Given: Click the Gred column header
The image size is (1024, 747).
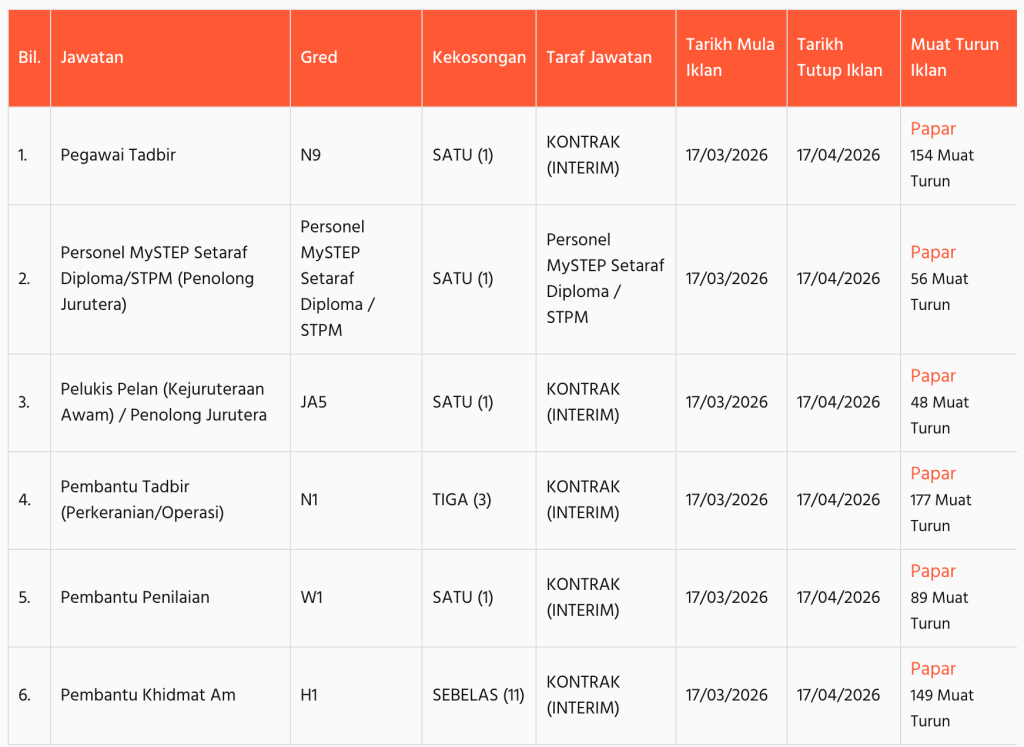Looking at the screenshot, I should (x=319, y=57).
